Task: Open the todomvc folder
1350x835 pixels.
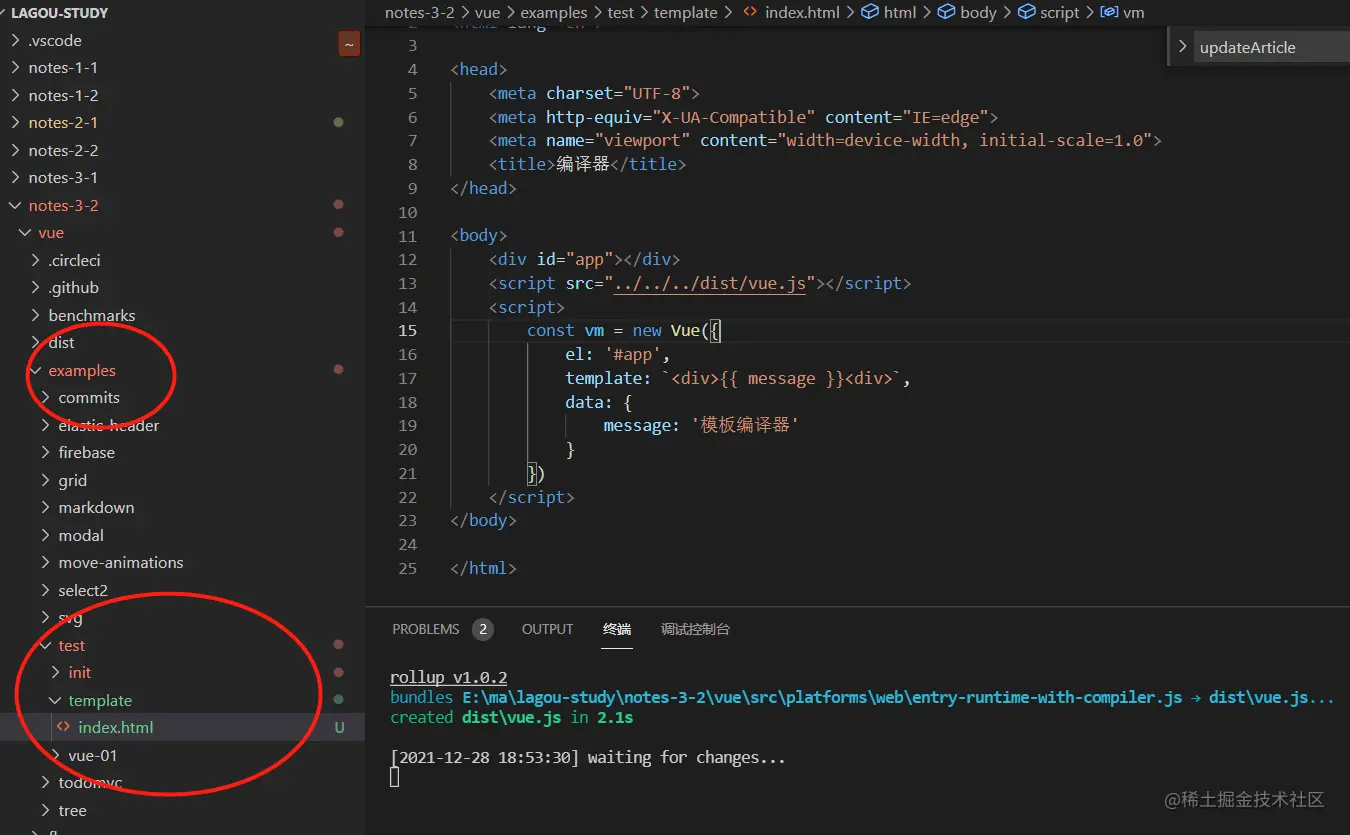Action: pyautogui.click(x=90, y=783)
